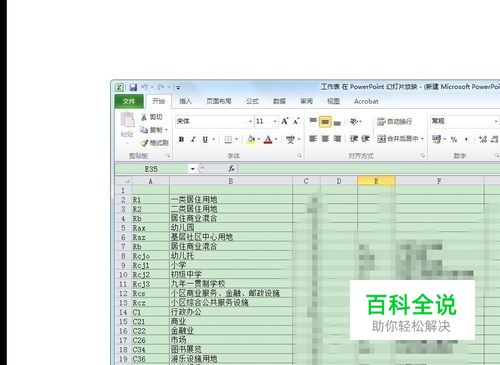Open the number format box showing 常规

point(463,121)
